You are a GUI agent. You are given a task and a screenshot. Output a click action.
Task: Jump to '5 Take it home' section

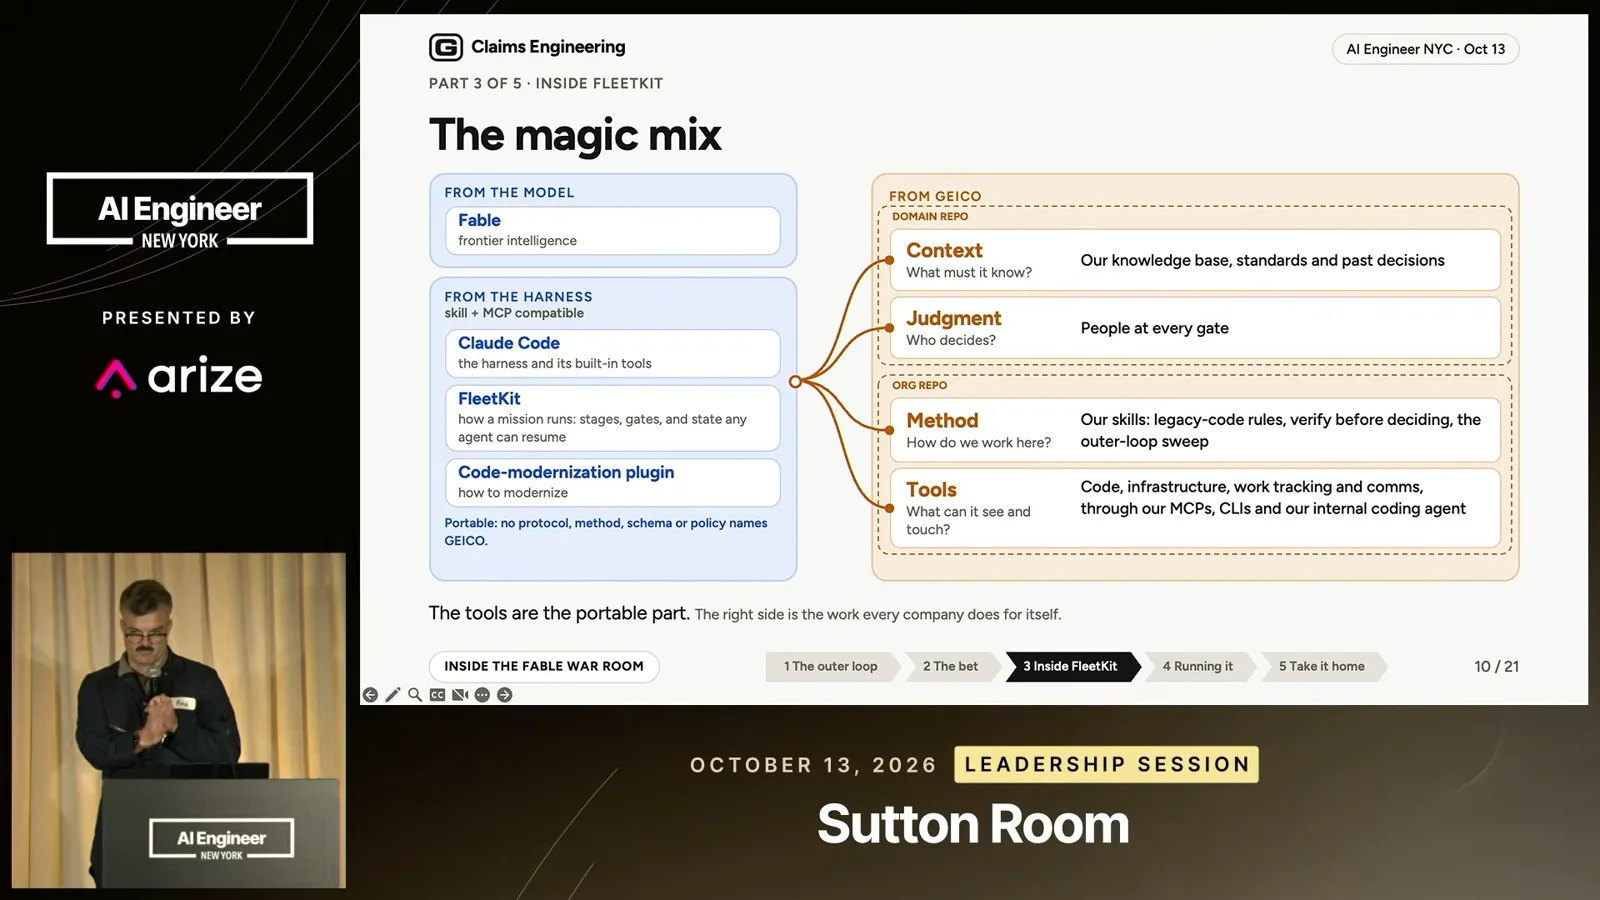click(x=1322, y=667)
